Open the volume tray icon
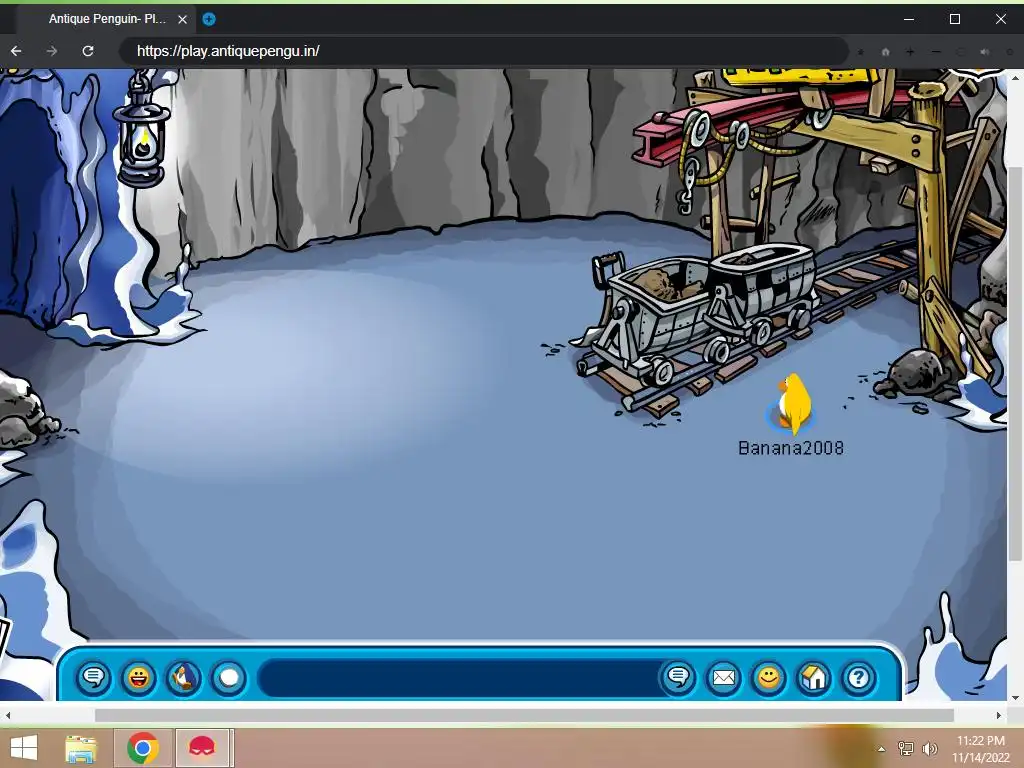Image resolution: width=1024 pixels, height=768 pixels. pos(930,748)
